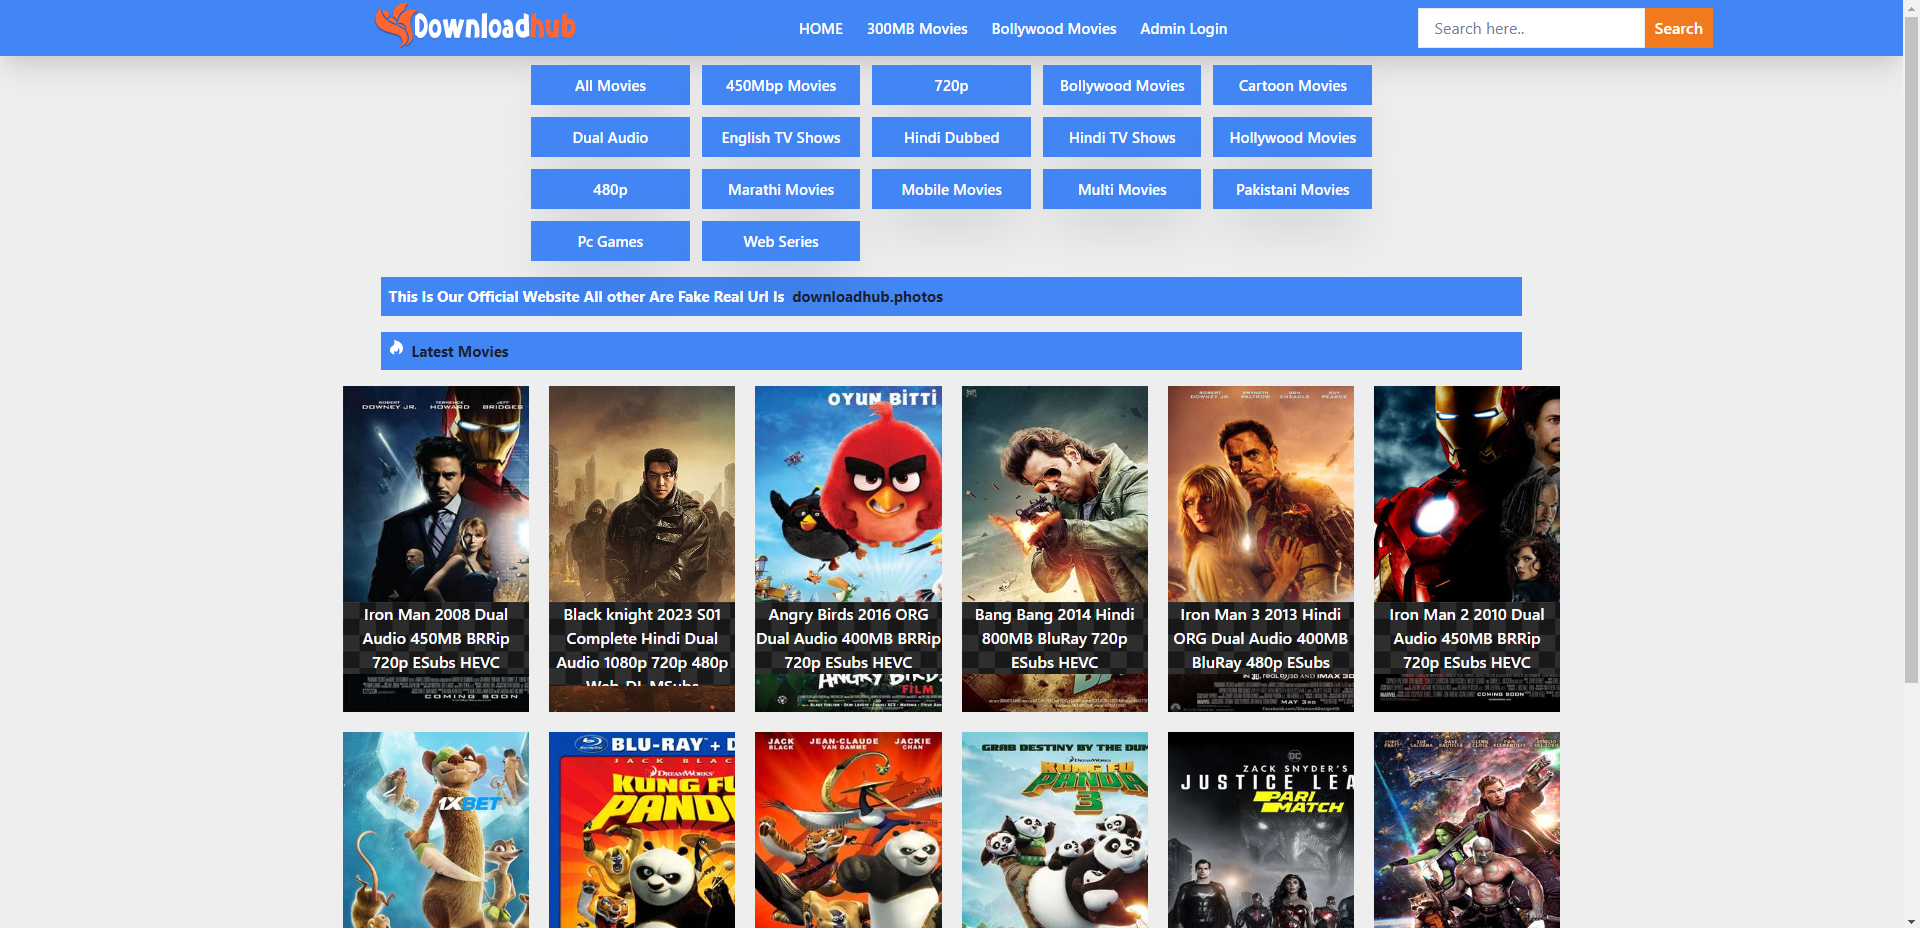1920x928 pixels.
Task: Choose the 480p category button
Action: tap(610, 189)
